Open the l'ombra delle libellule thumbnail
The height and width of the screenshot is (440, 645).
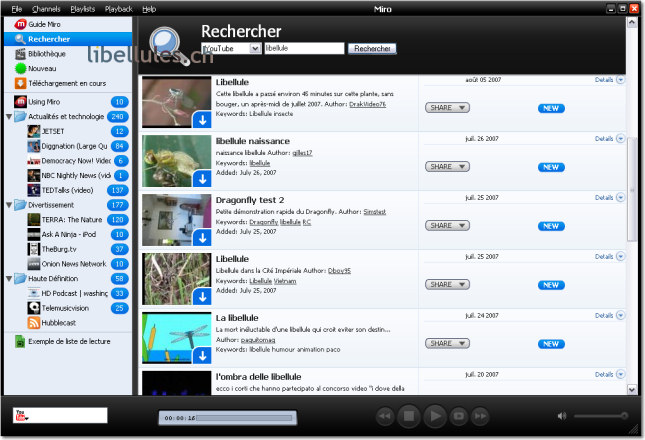coord(176,383)
